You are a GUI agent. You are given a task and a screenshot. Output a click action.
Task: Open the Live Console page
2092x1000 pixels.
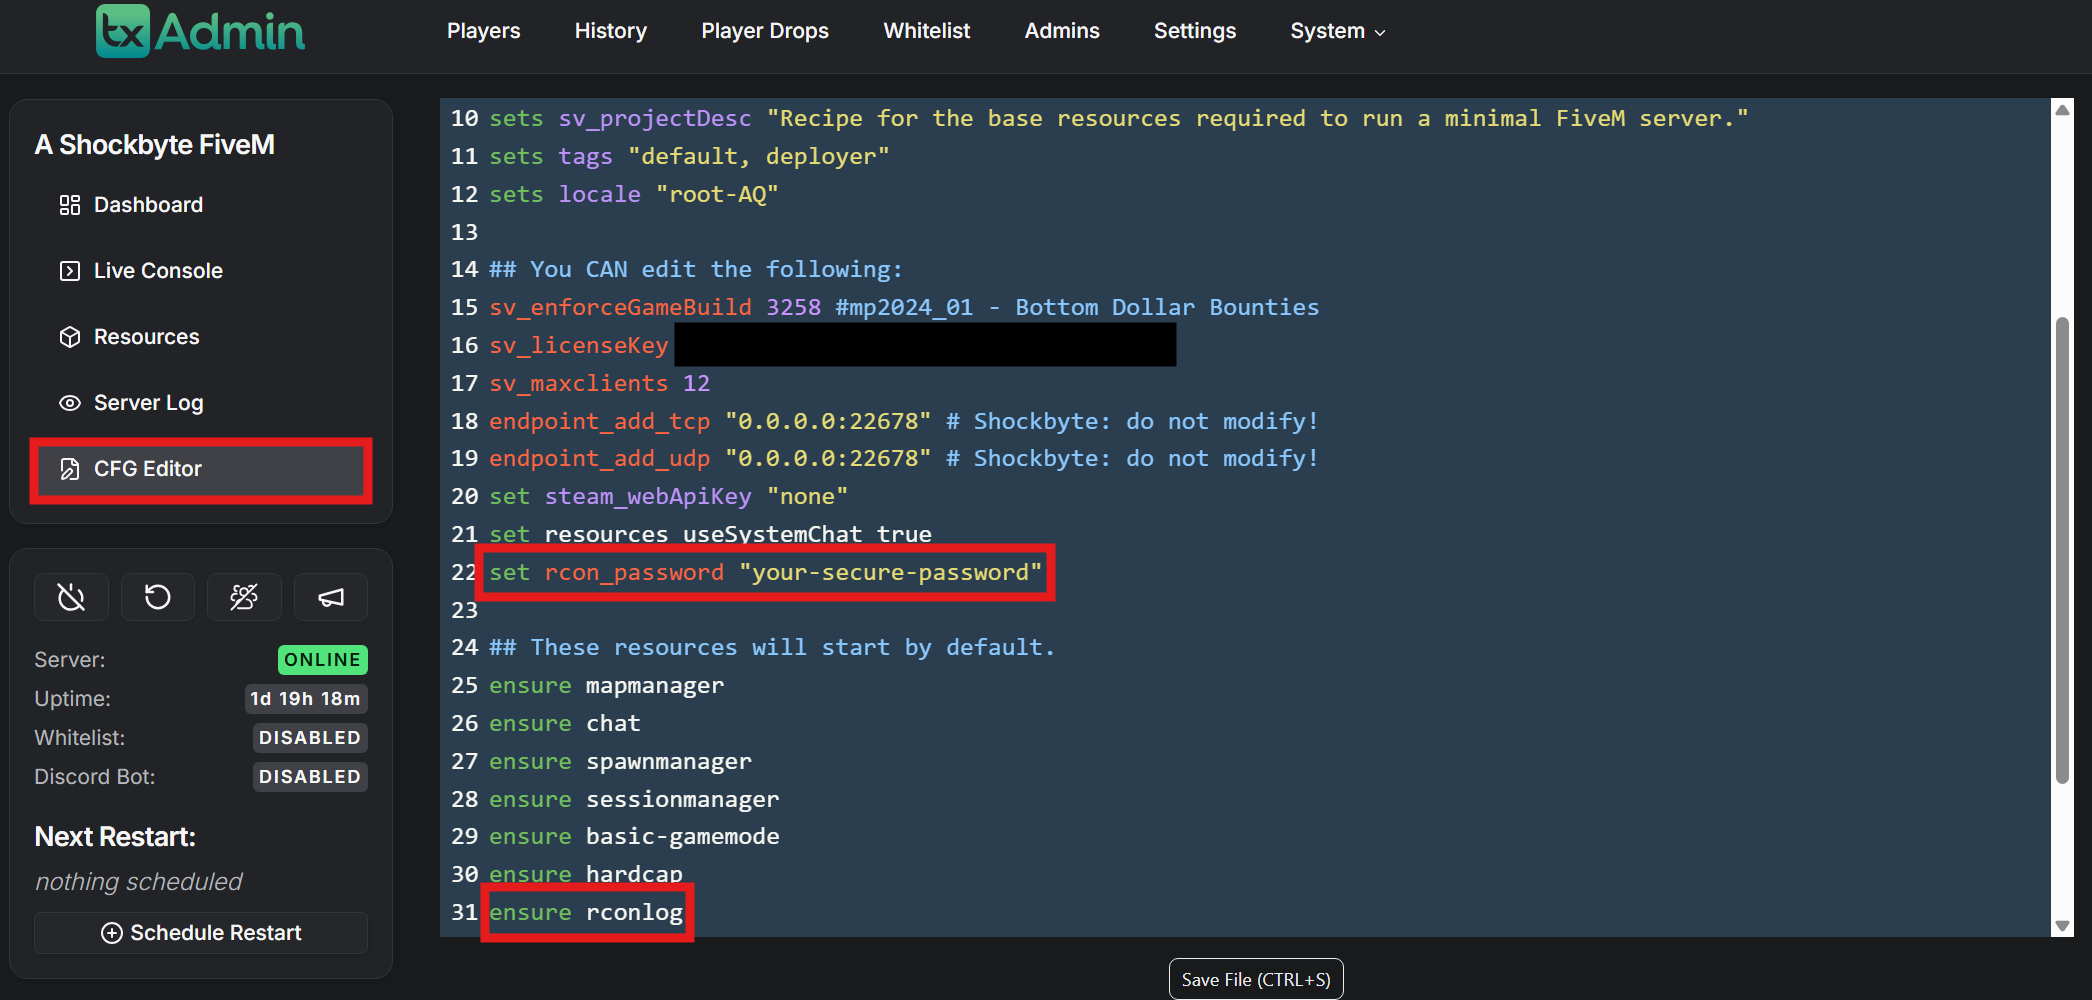158,271
